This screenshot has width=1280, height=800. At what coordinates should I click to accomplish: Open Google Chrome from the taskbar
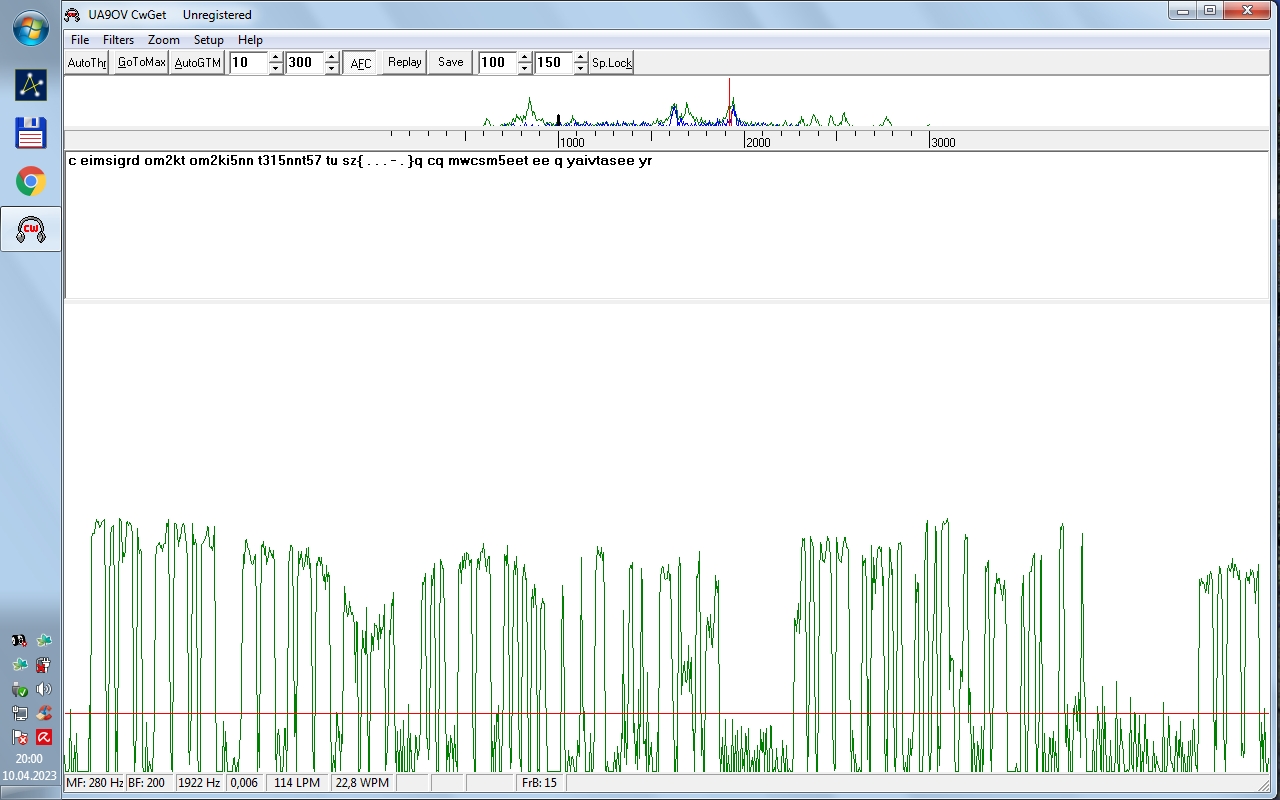click(30, 181)
